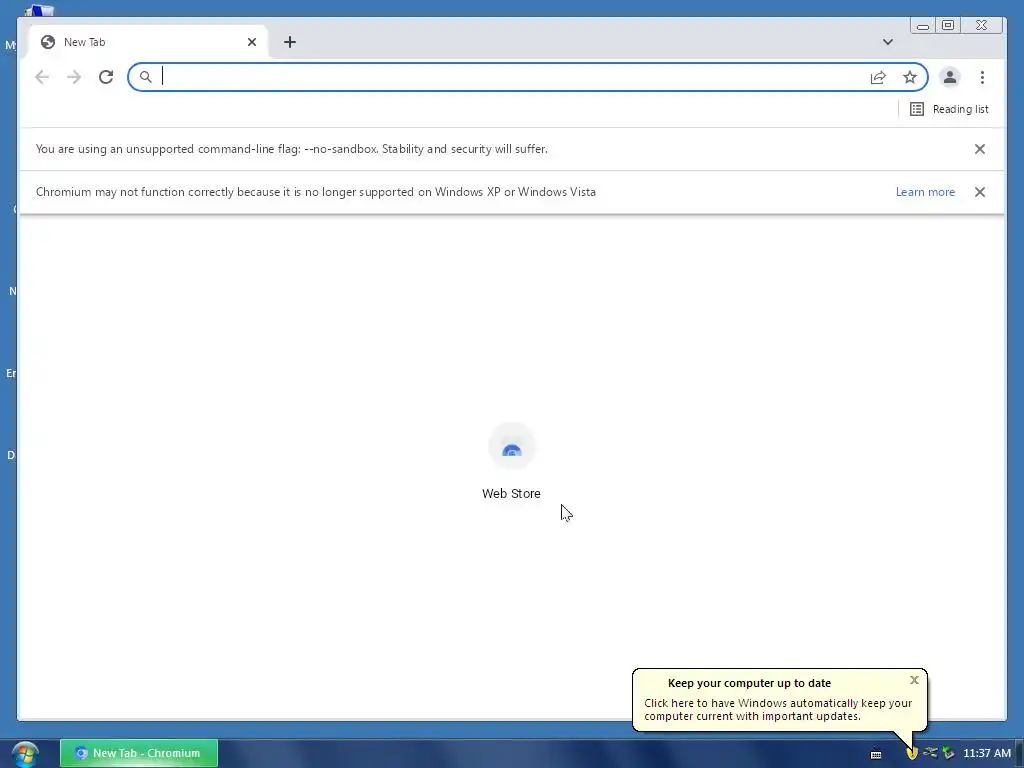This screenshot has width=1024, height=768.
Task: Dismiss the no-sandbox warning bar
Action: pyautogui.click(x=980, y=149)
